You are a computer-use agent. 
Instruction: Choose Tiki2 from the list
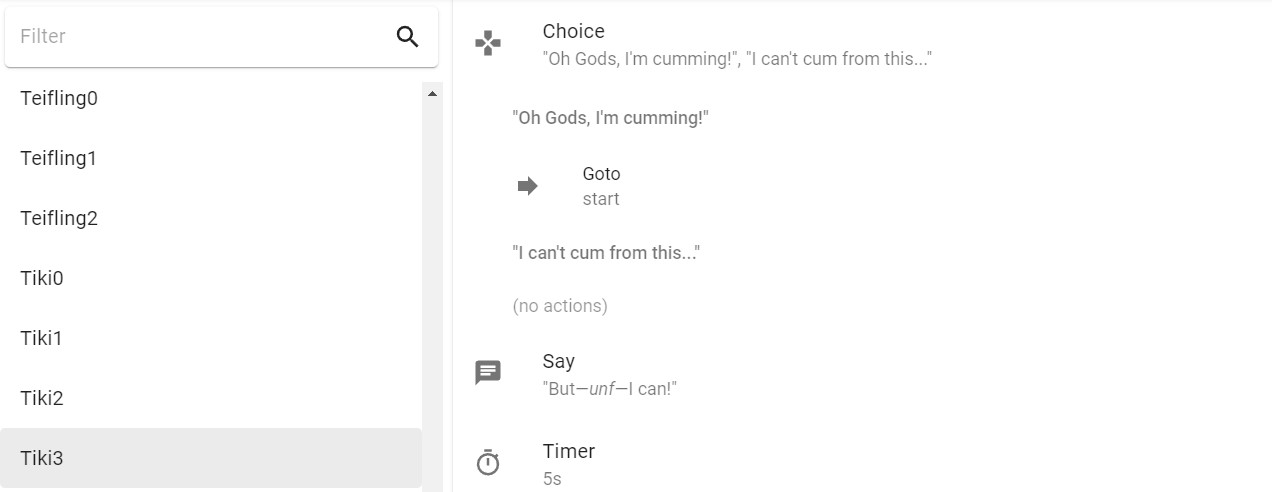(211, 398)
